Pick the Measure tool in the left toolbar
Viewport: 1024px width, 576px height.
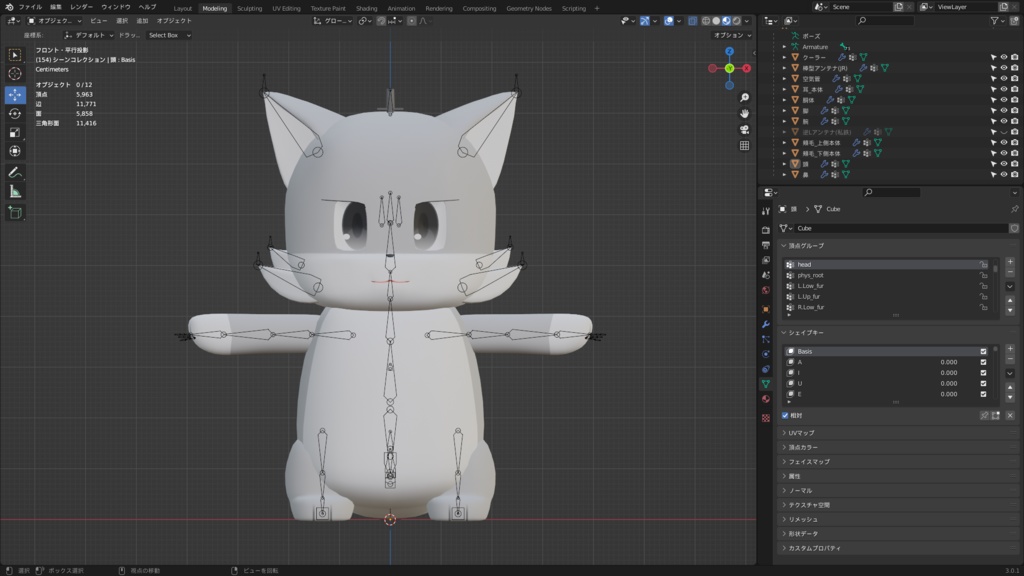click(15, 191)
